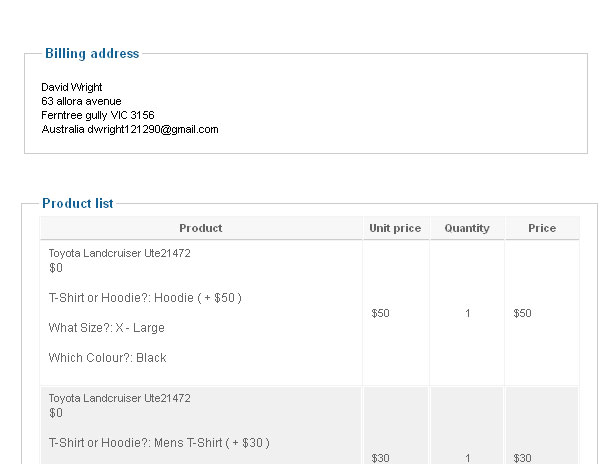Screen dimensions: 608x469
Task: Click the 63 allora avenue line
Action: tap(81, 101)
